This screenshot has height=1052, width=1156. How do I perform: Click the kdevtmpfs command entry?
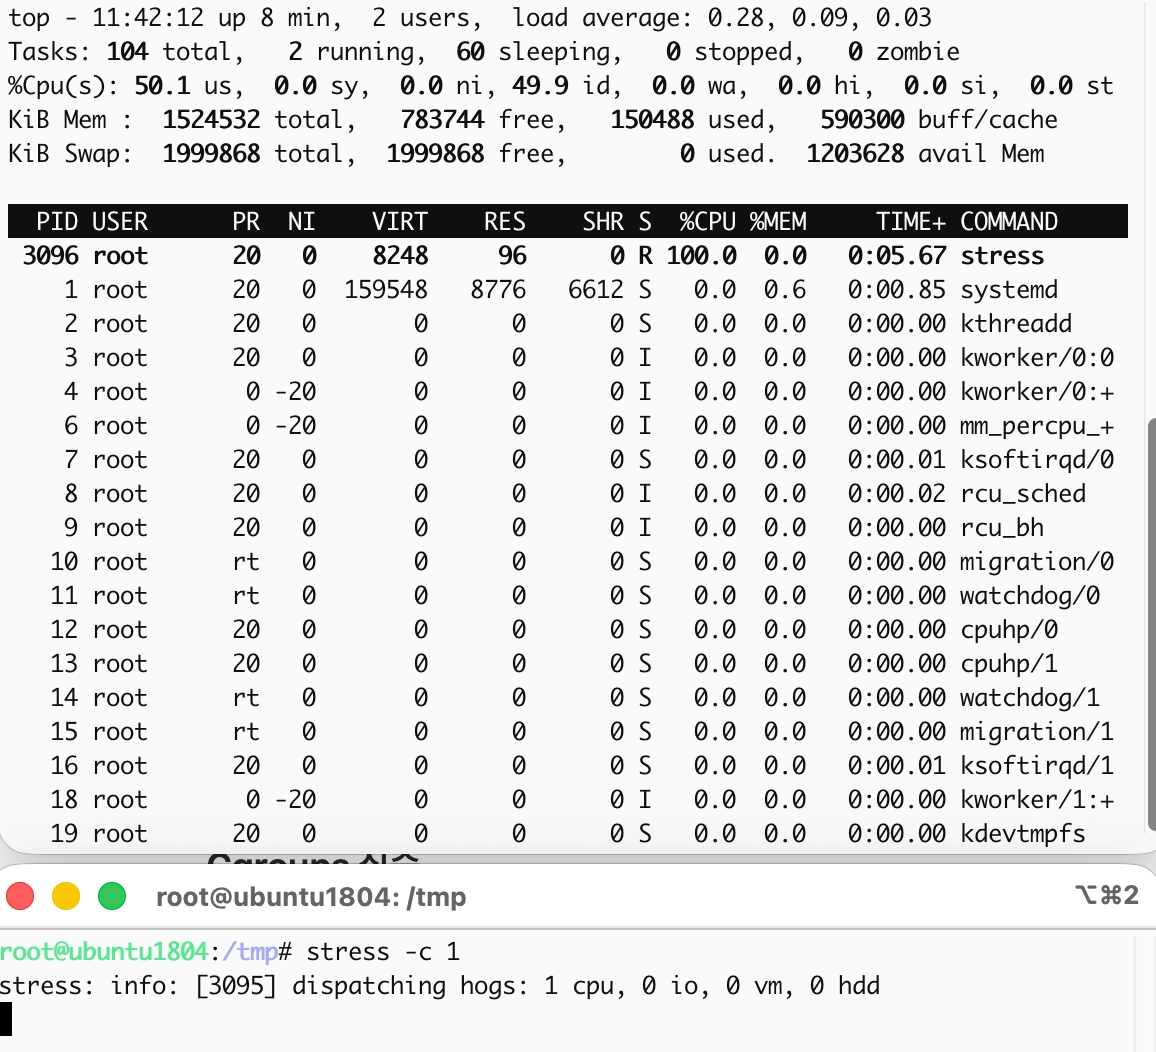pyautogui.click(x=1023, y=834)
